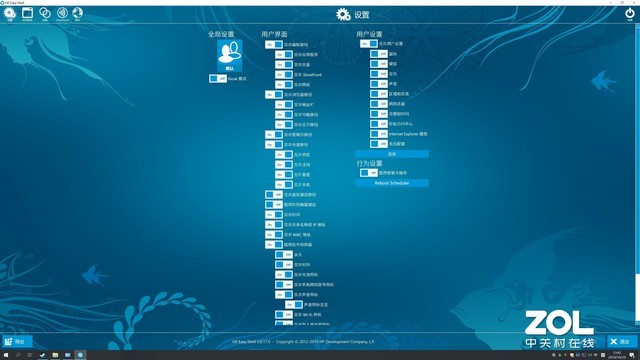The image size is (640, 360).
Task: Select the default user profile tile
Action: tap(229, 56)
